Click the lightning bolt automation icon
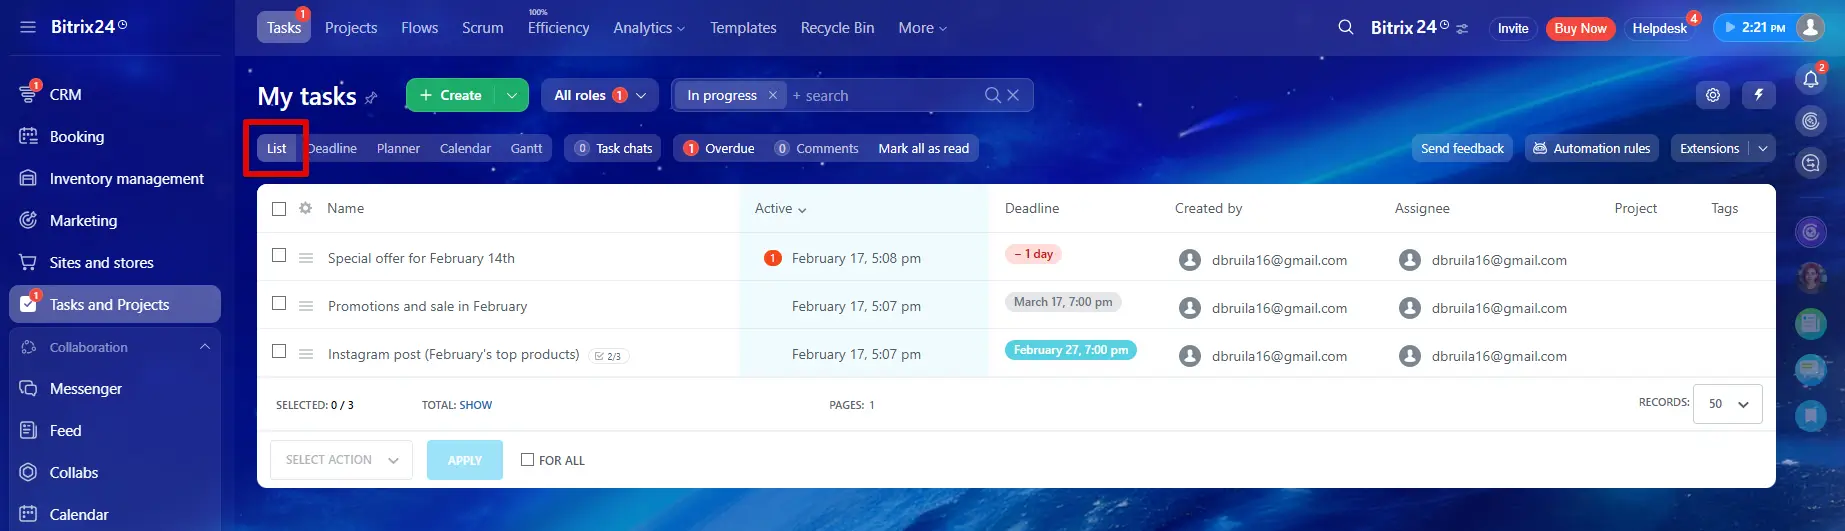Screen dimensions: 1845x531 pyautogui.click(x=1759, y=95)
